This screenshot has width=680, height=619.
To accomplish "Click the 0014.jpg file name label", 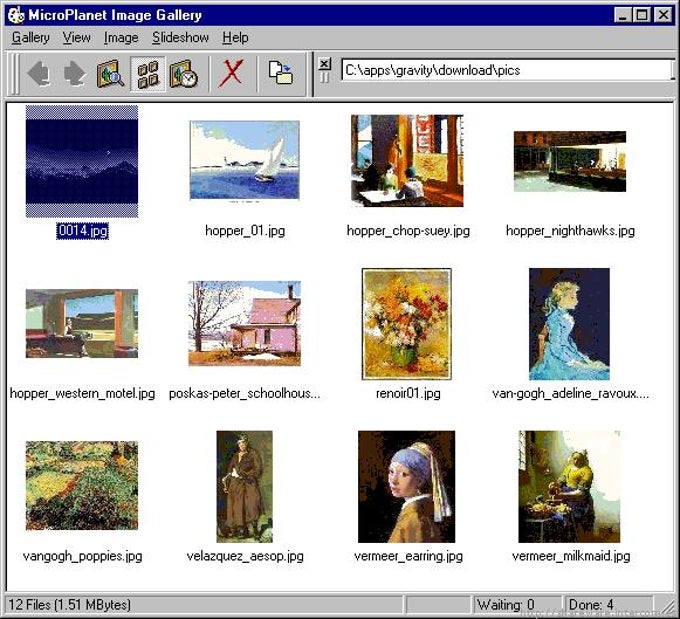I will 82,231.
